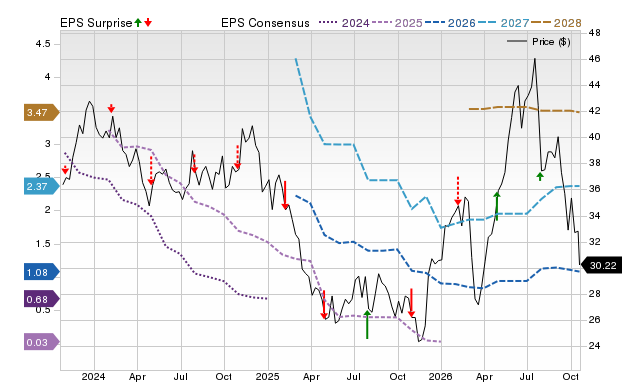Click the green surprise arrow near April 2026
Image resolution: width=640 pixels, height=382 pixels.
(x=497, y=206)
